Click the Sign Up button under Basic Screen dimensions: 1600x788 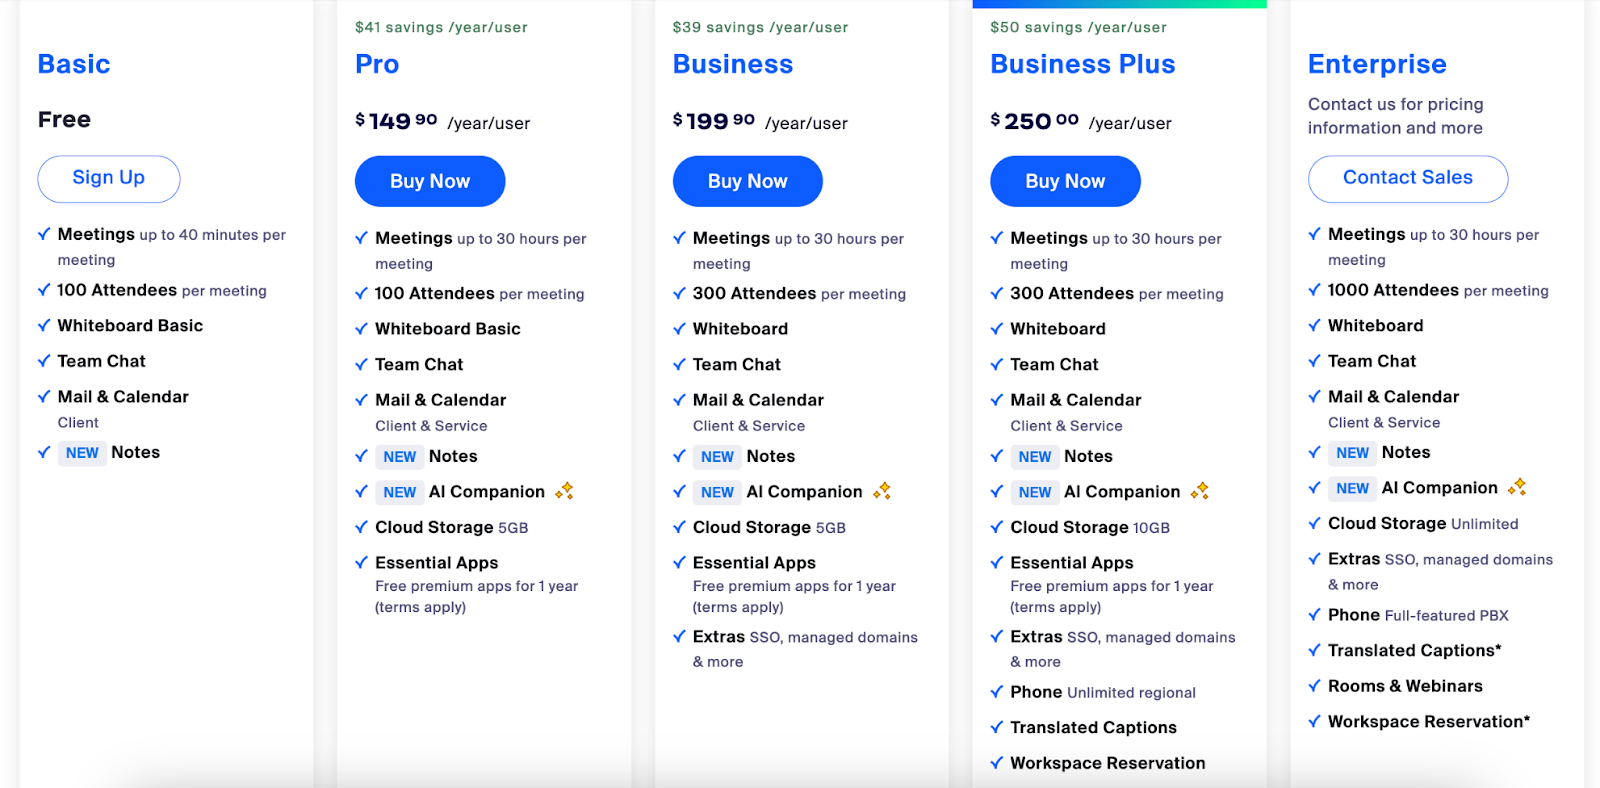(109, 179)
